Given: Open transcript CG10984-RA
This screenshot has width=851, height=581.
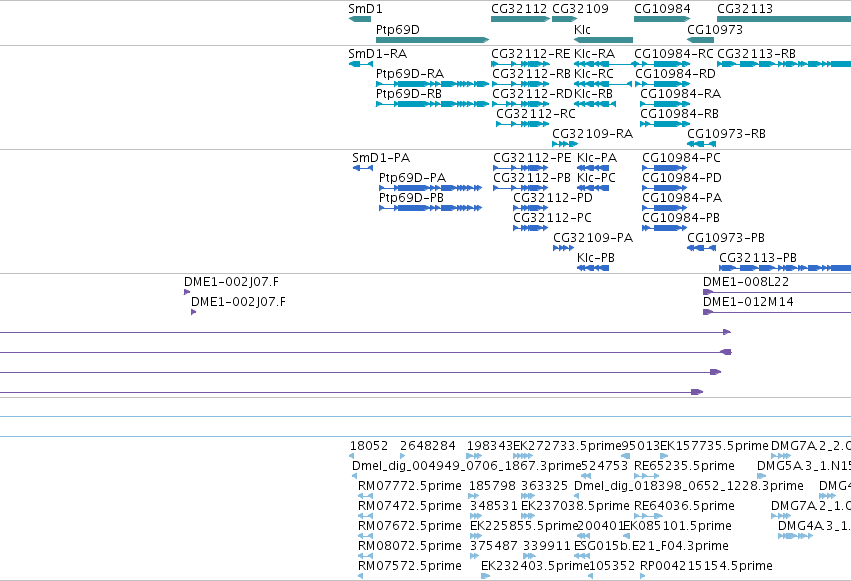Looking at the screenshot, I should (x=681, y=94).
